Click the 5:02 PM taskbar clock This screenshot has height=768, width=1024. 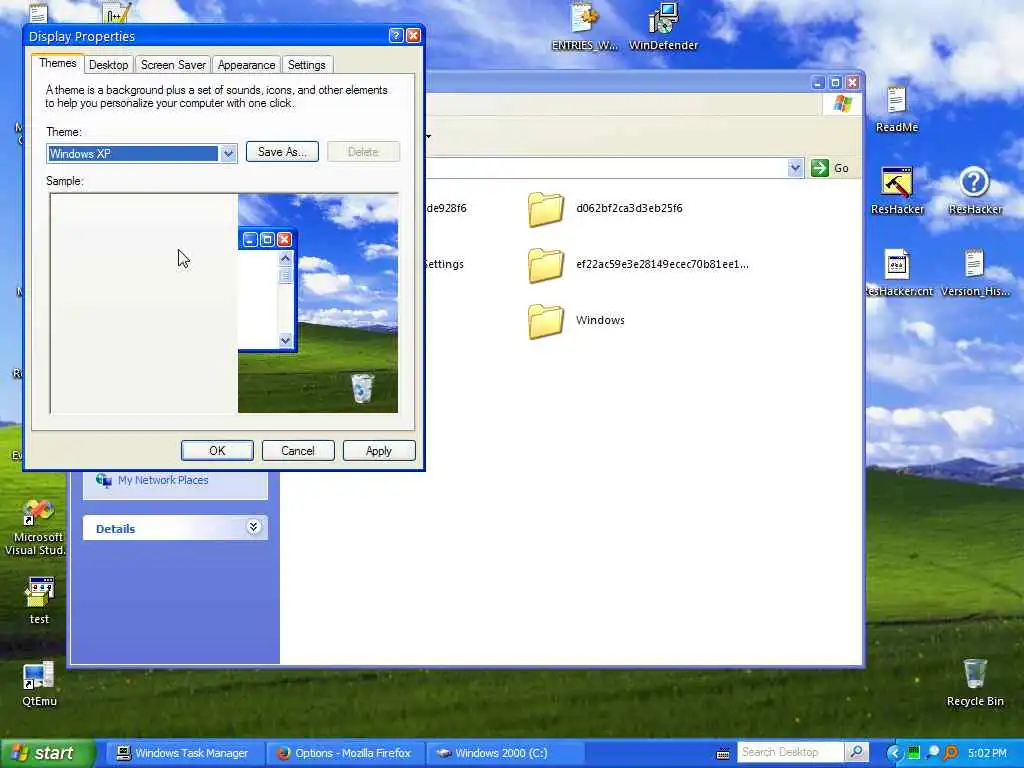[987, 753]
